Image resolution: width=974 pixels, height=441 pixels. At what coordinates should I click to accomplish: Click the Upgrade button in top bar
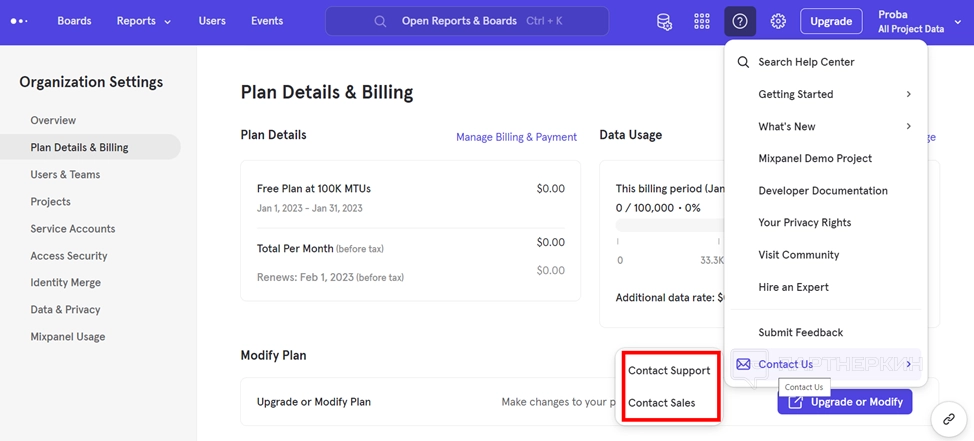(830, 21)
